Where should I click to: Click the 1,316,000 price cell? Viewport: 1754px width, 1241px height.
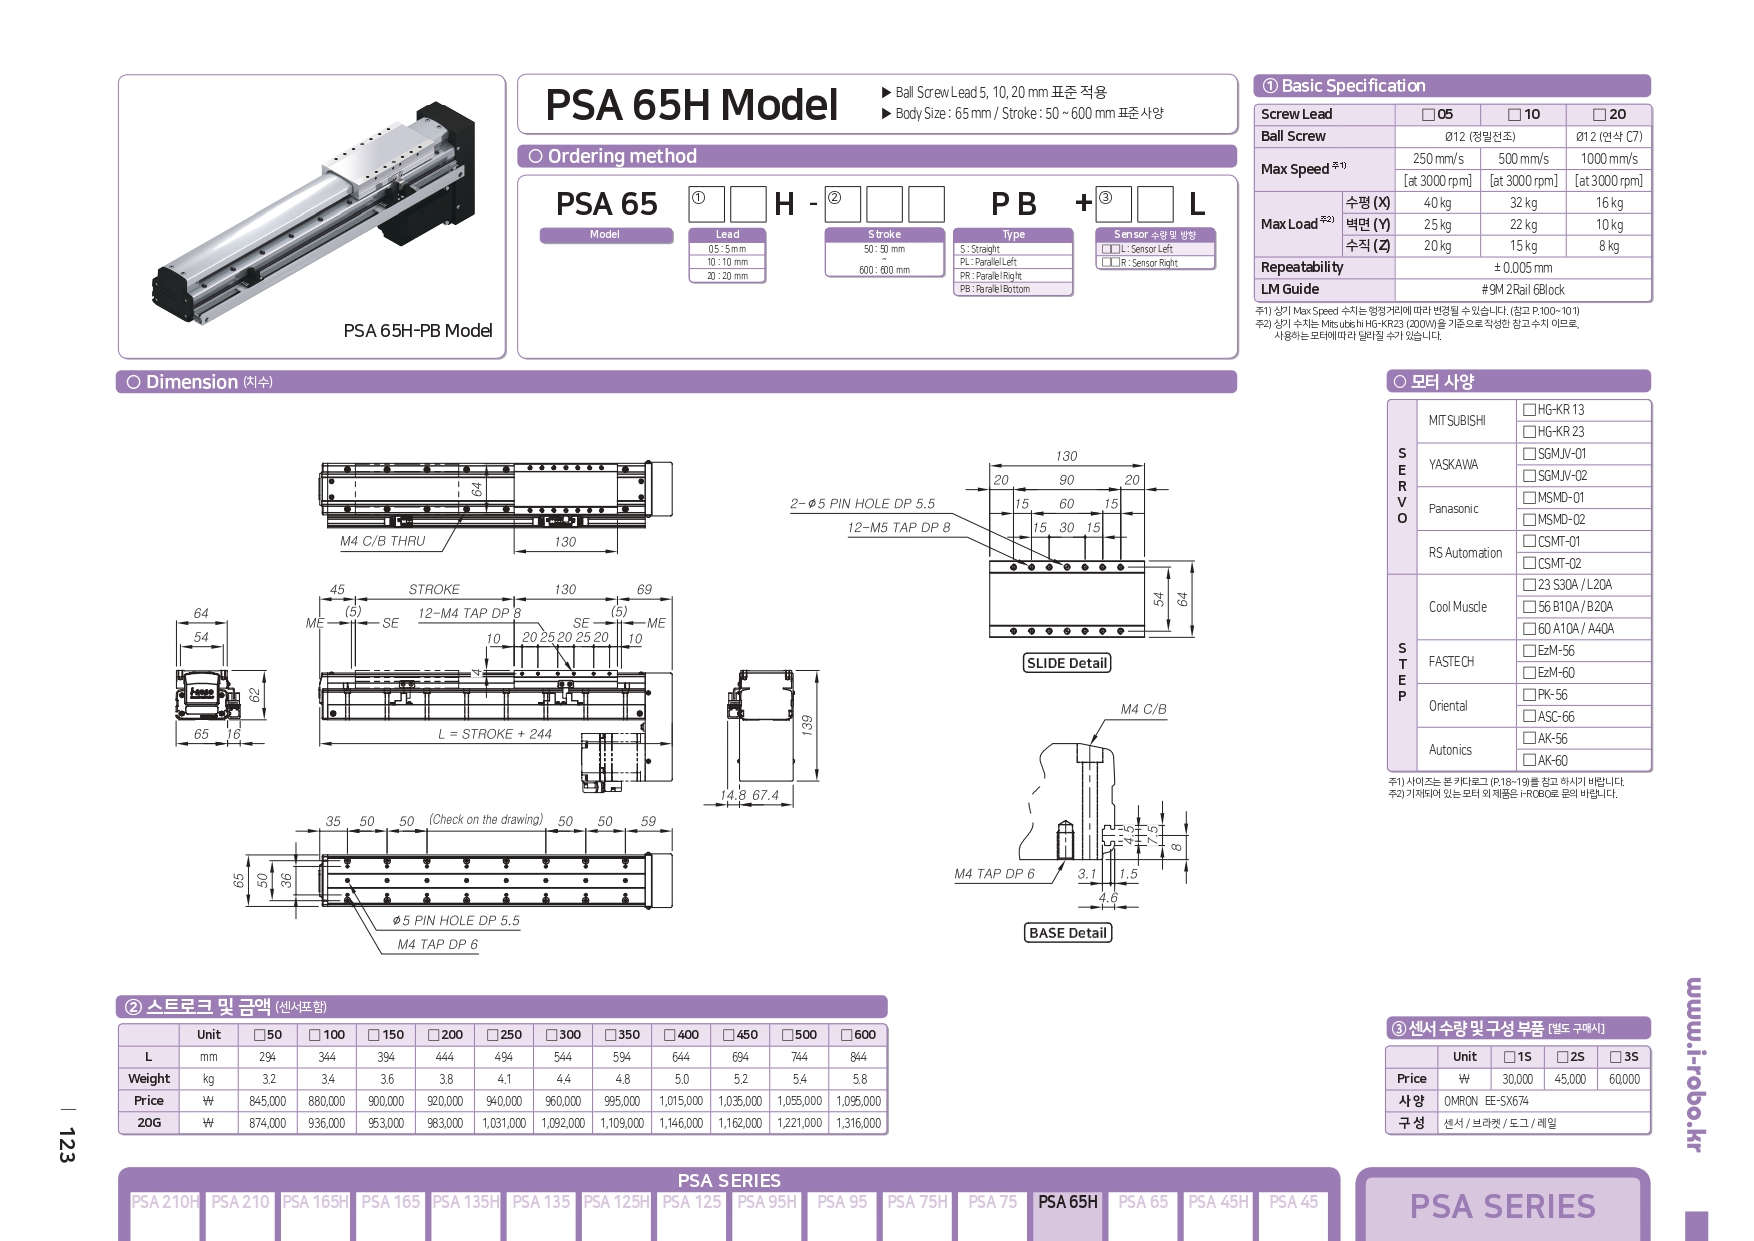(x=859, y=1123)
